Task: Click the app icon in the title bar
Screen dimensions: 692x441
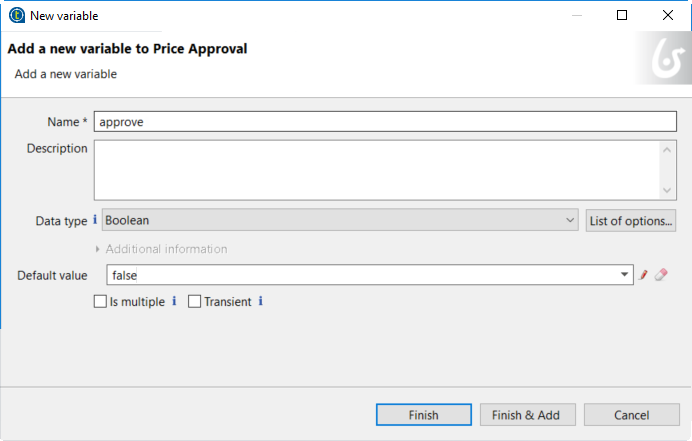Action: 16,15
